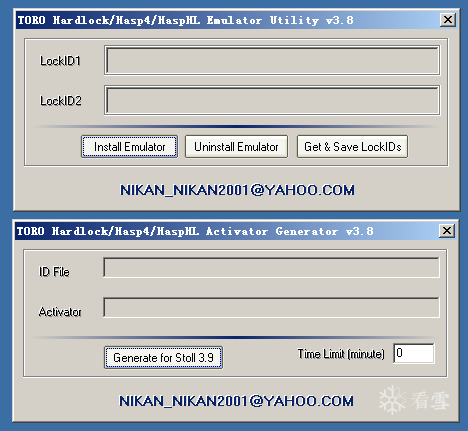Focus the LockID1 input field
468x431 pixels.
[x=272, y=61]
